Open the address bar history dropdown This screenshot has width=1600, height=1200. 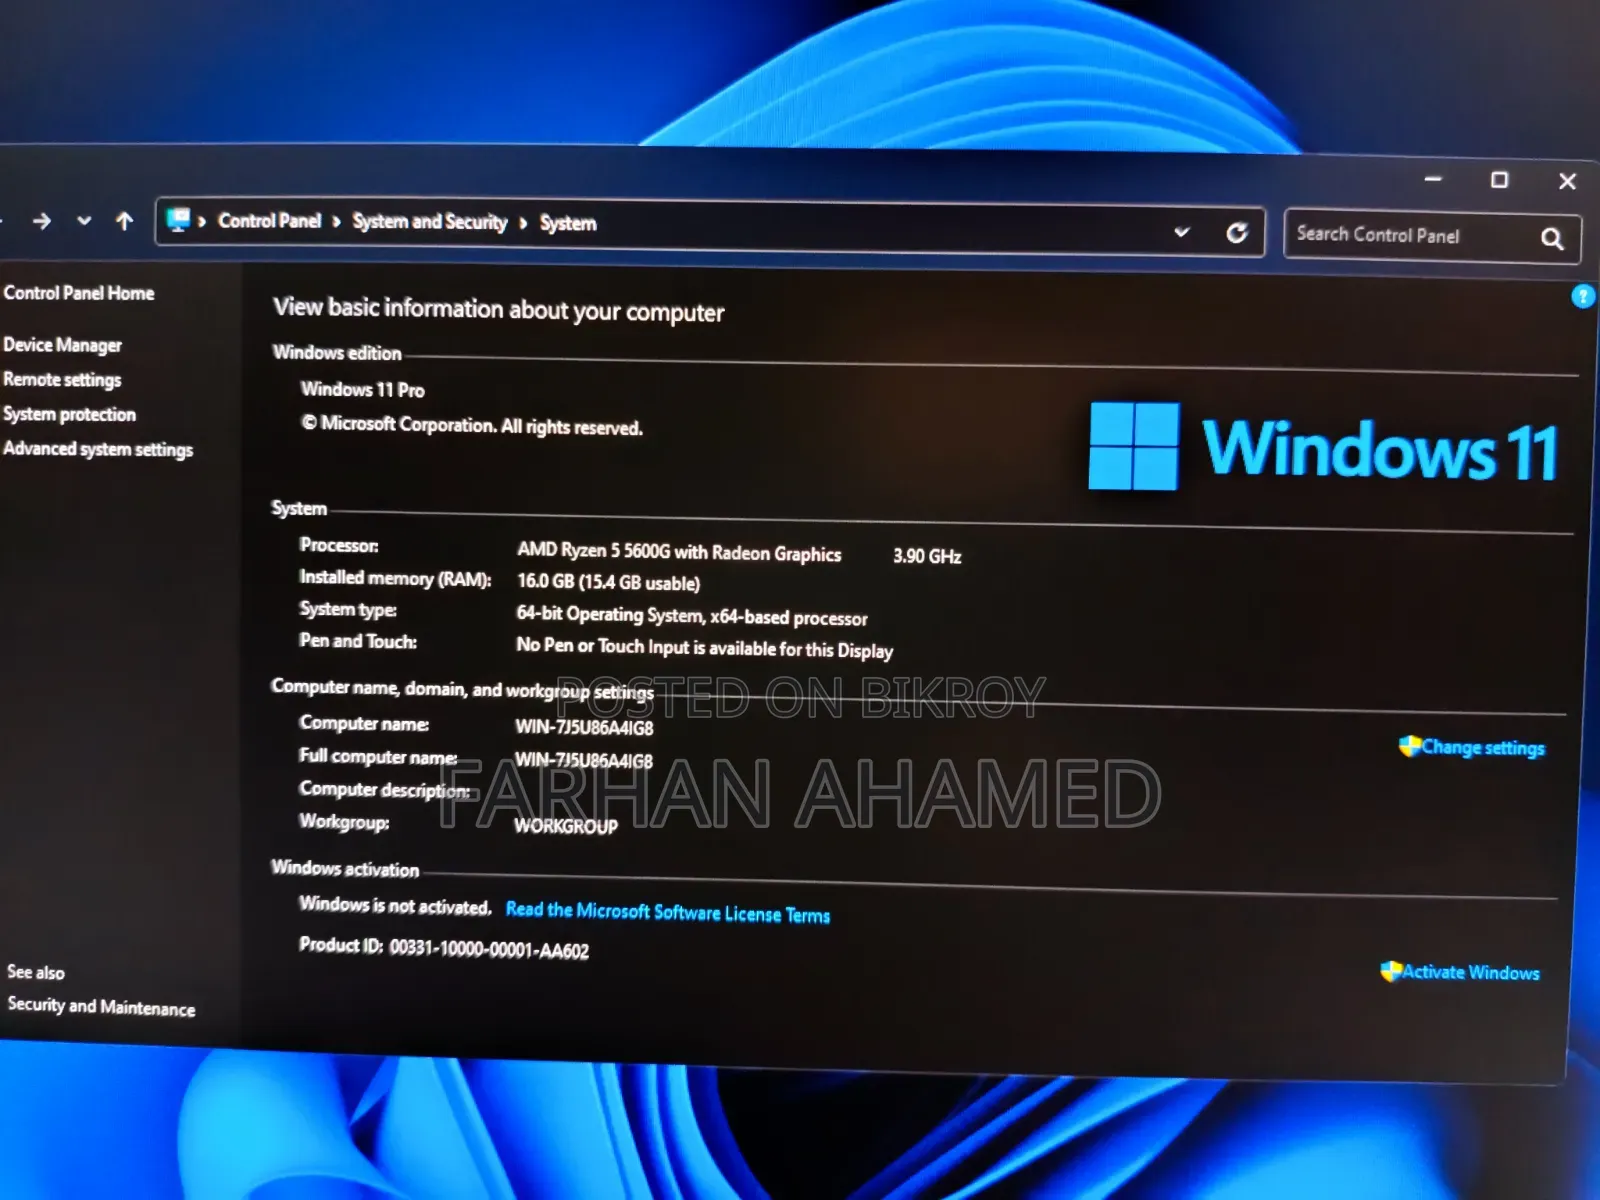[x=1182, y=232]
